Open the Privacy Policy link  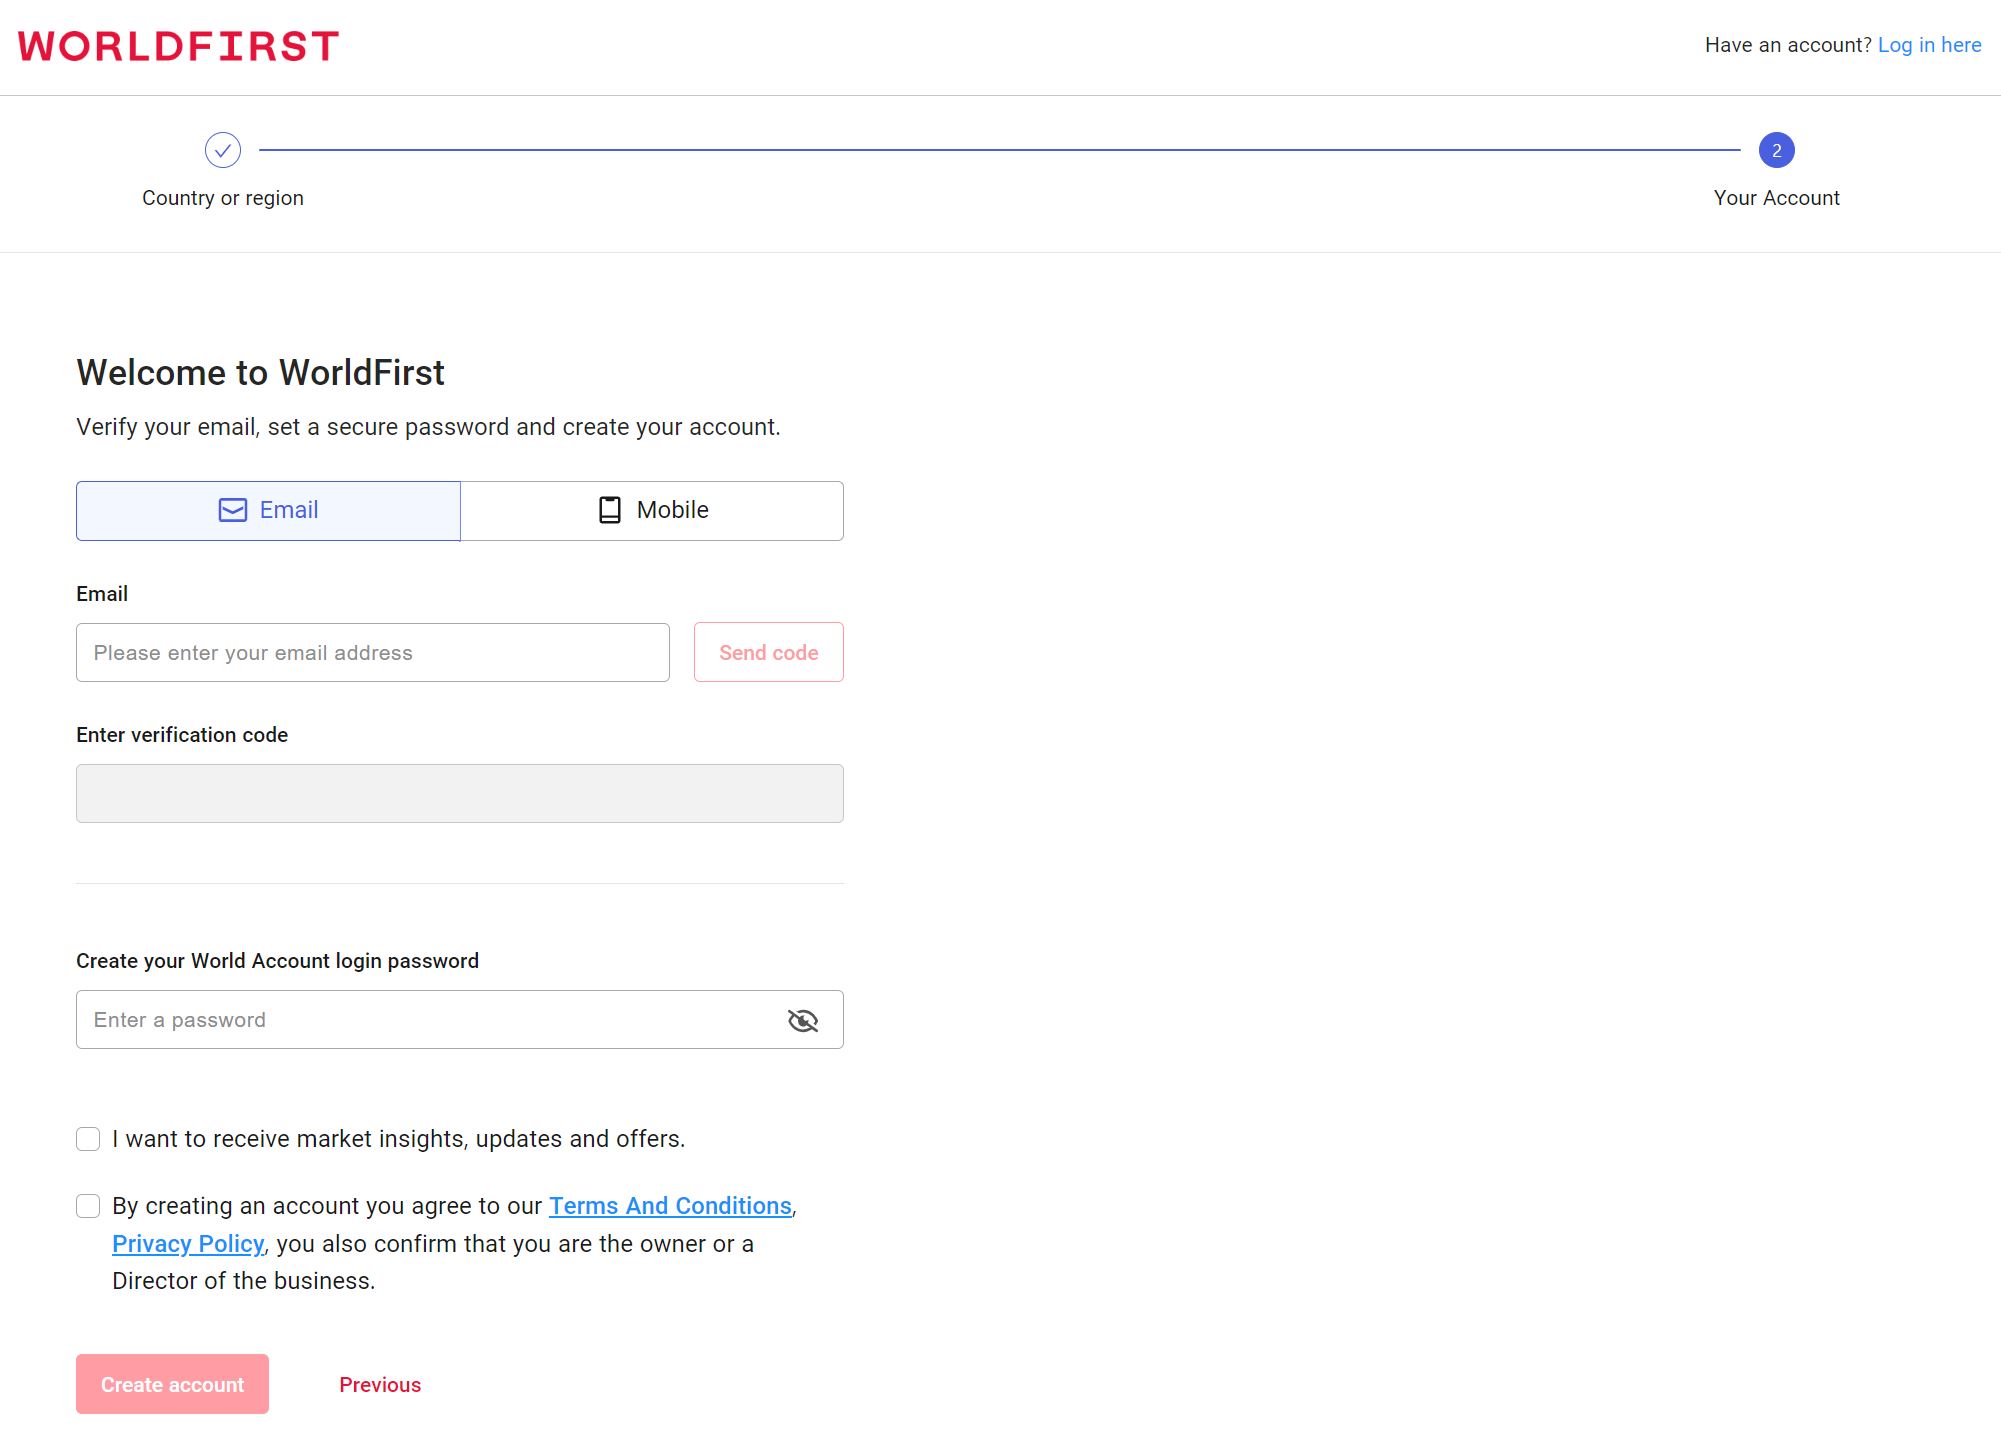tap(188, 1244)
